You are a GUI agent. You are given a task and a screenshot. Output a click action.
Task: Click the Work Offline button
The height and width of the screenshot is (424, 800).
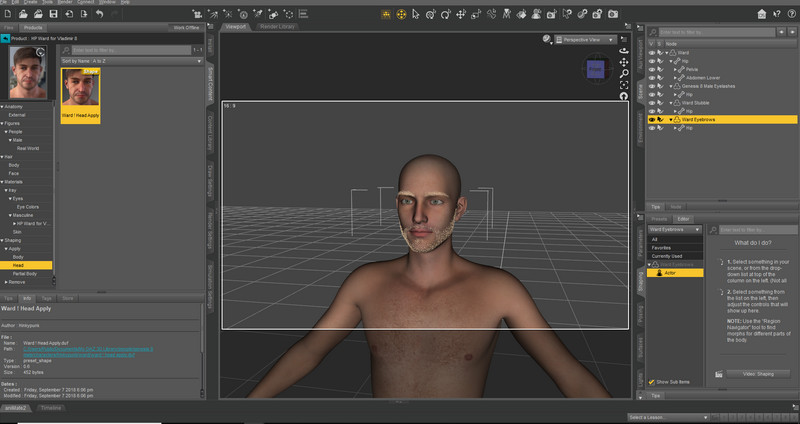[x=186, y=27]
